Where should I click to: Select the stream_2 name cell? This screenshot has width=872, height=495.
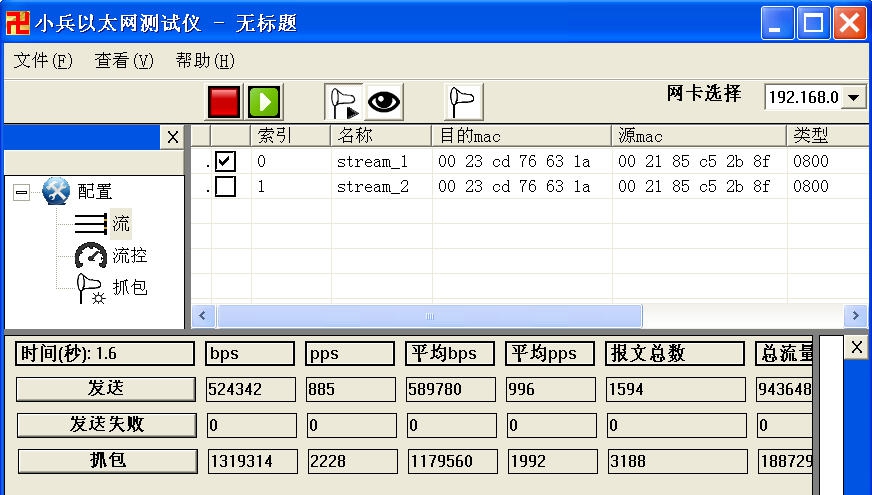pyautogui.click(x=382, y=186)
